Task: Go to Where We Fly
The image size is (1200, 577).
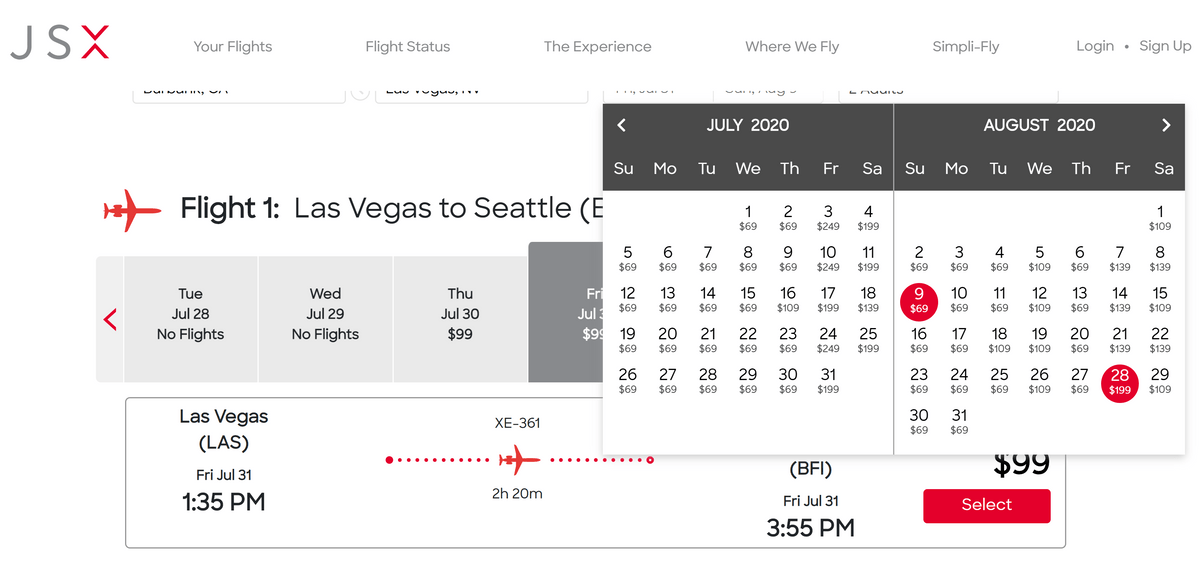Action: point(792,46)
